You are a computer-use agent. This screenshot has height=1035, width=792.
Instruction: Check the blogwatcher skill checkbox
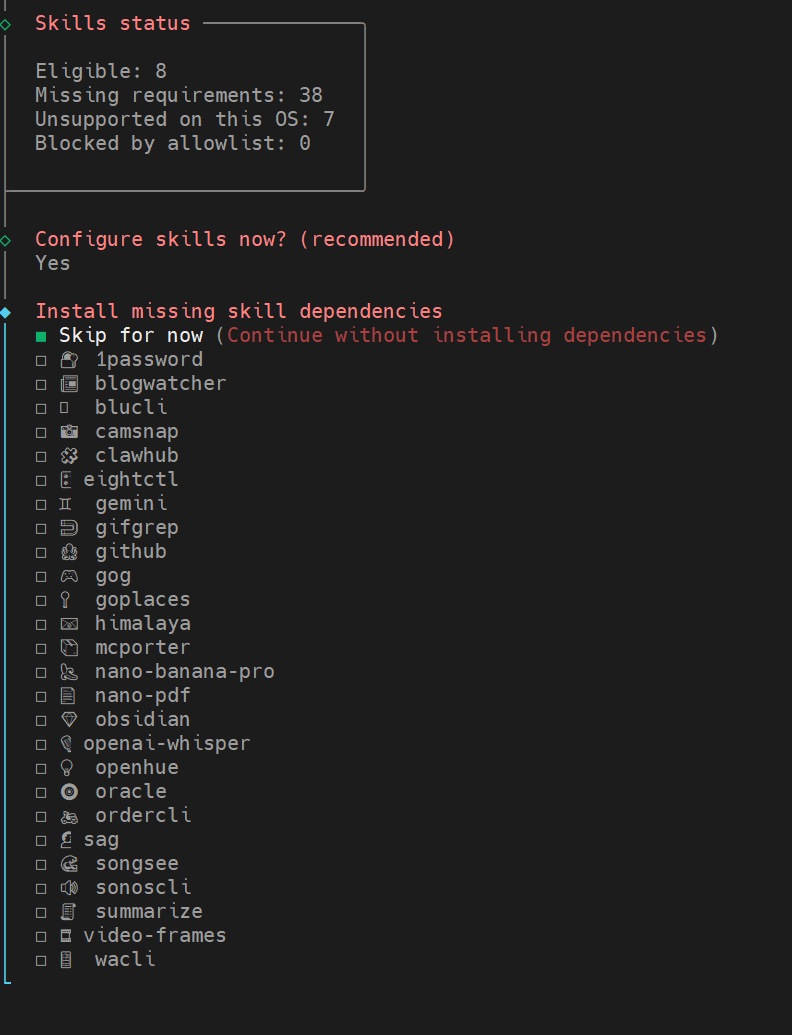(x=41, y=385)
